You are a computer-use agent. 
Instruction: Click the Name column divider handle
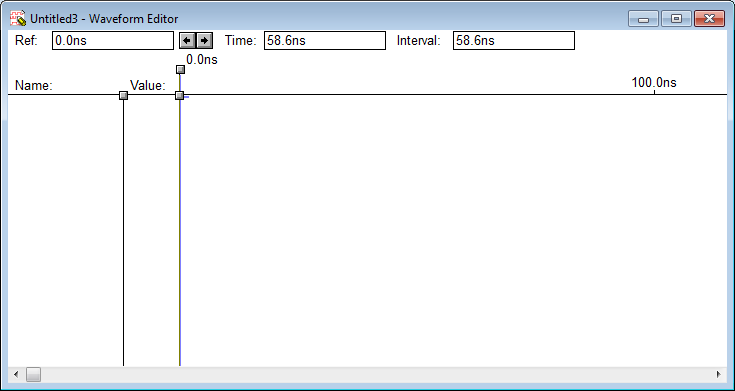coord(123,95)
